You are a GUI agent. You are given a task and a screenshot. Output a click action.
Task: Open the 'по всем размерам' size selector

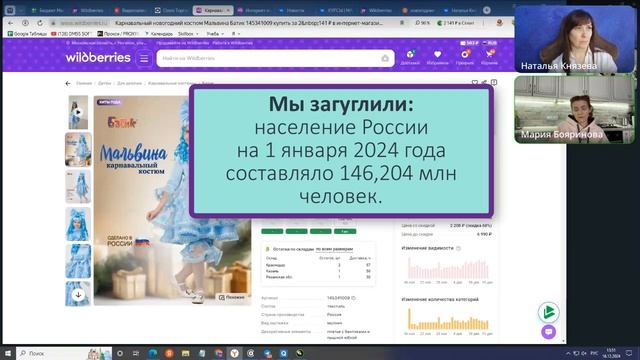[334, 249]
